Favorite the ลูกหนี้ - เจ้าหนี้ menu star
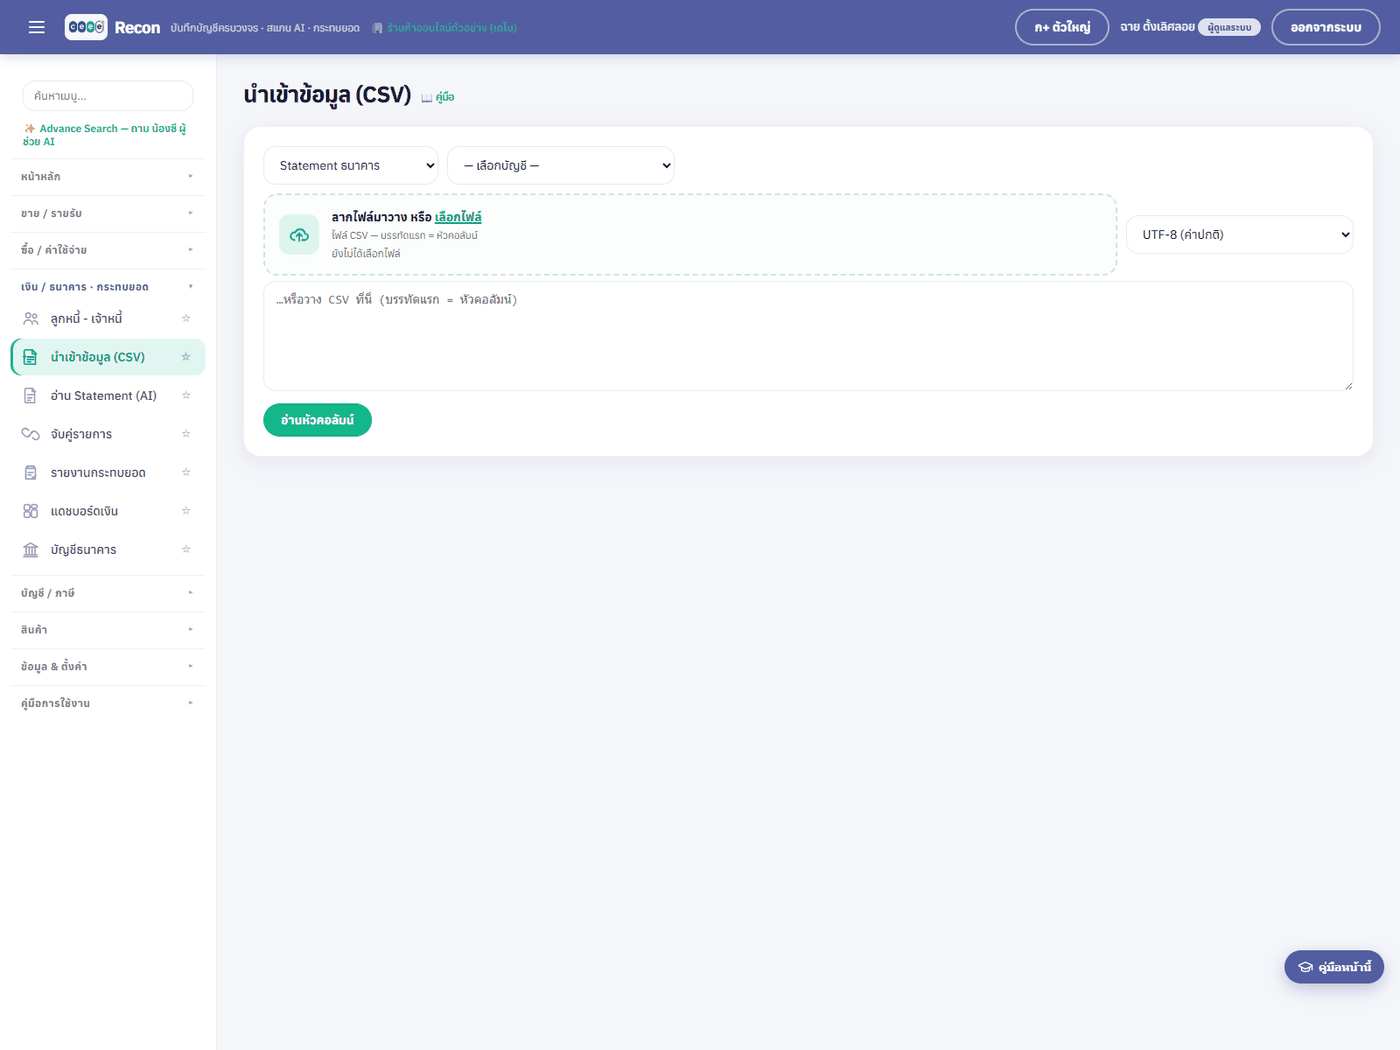The image size is (1400, 1050). pos(186,318)
